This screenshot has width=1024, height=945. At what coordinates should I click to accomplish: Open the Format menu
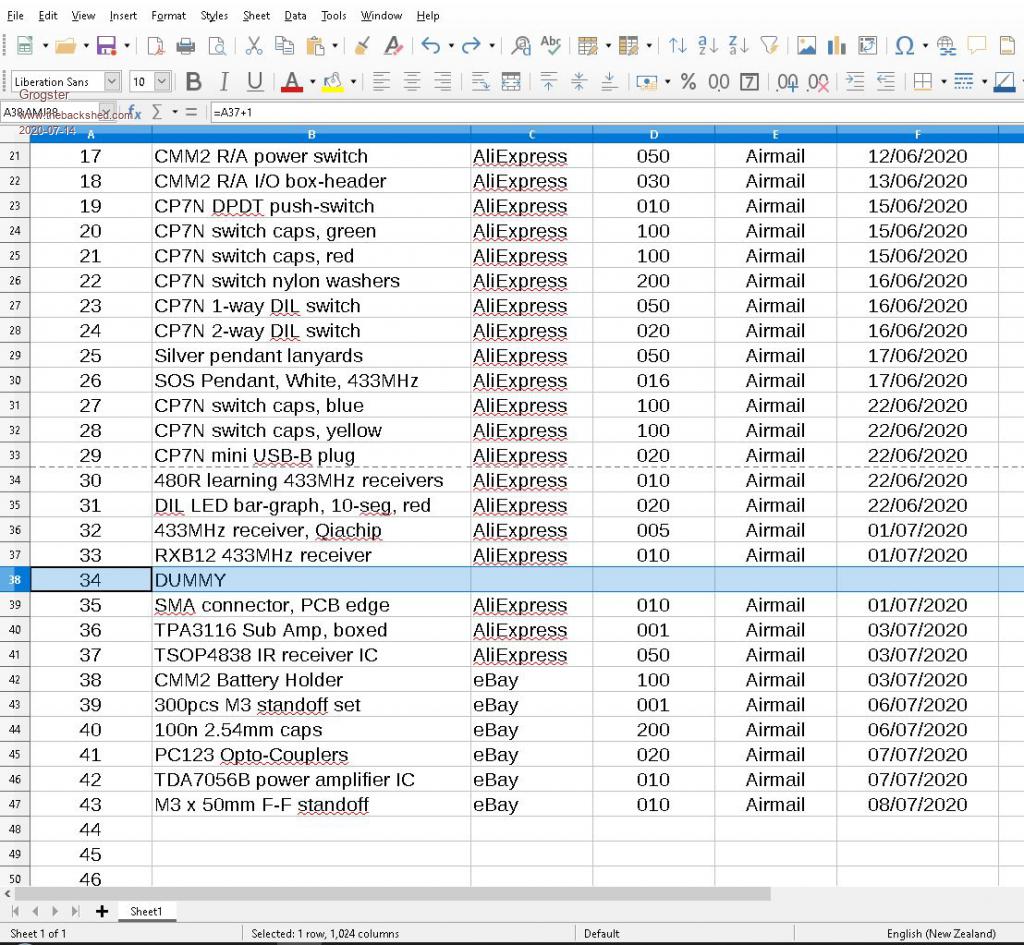168,16
